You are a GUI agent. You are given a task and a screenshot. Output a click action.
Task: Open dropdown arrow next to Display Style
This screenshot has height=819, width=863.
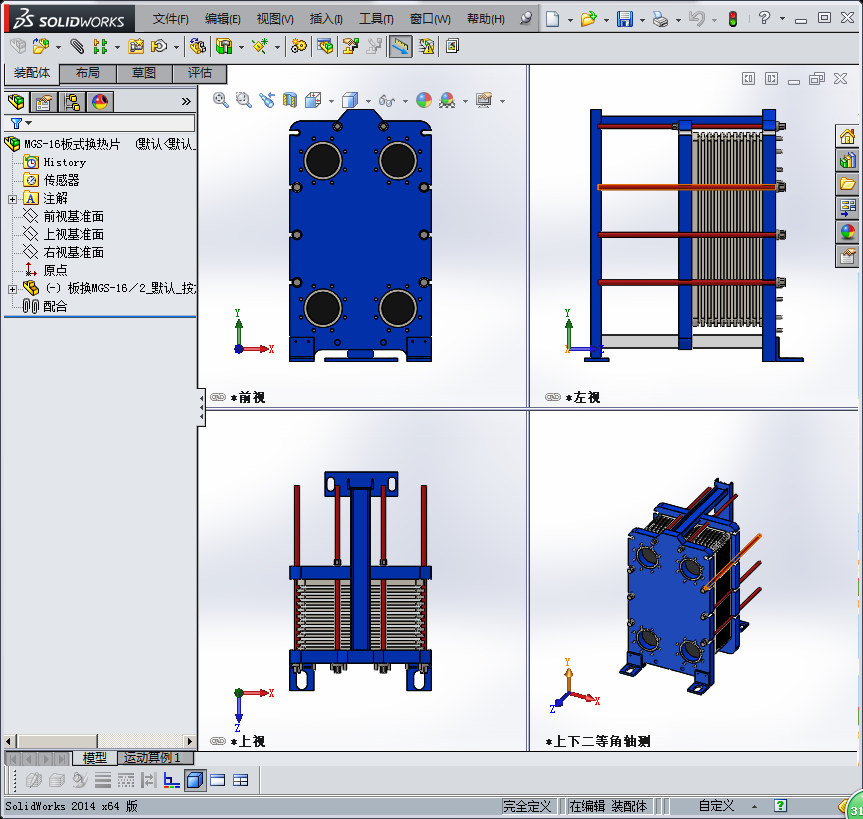click(368, 101)
